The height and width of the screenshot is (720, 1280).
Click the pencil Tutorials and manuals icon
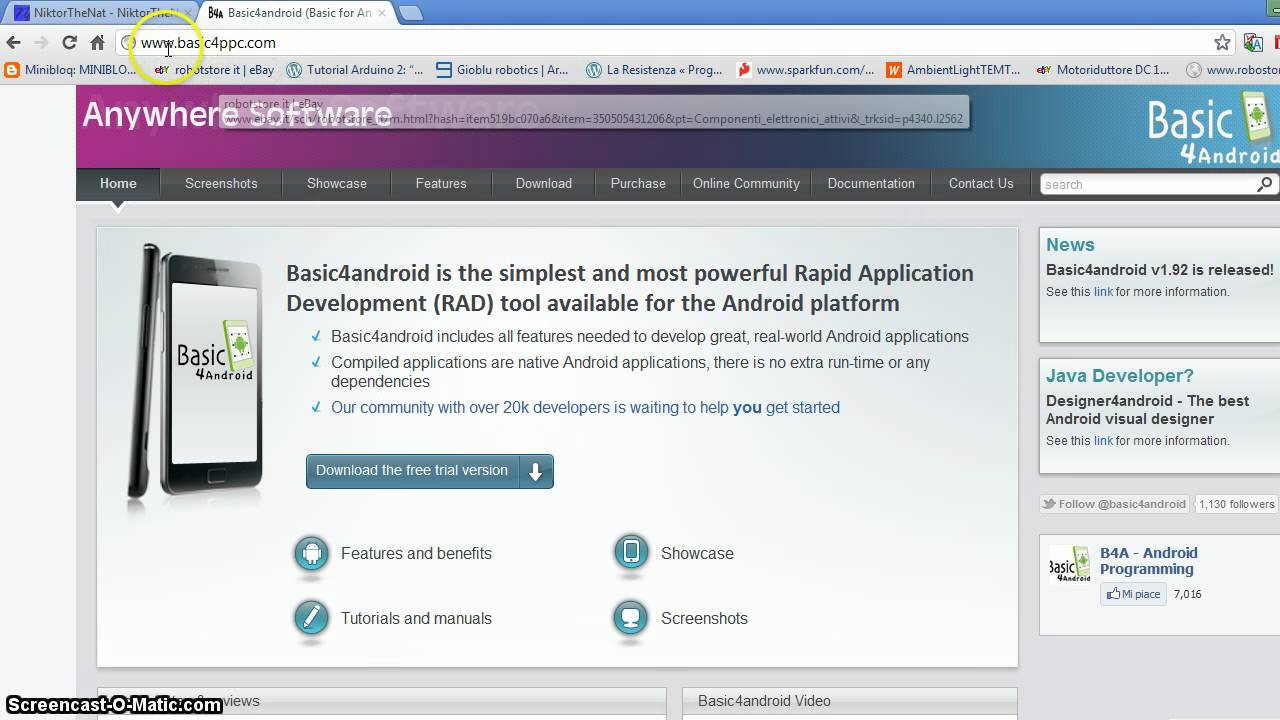(312, 618)
